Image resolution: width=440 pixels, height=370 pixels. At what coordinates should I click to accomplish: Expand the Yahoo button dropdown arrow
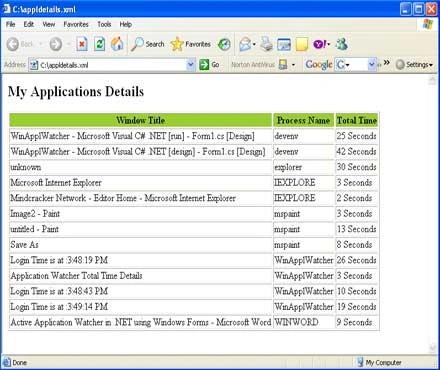click(329, 44)
